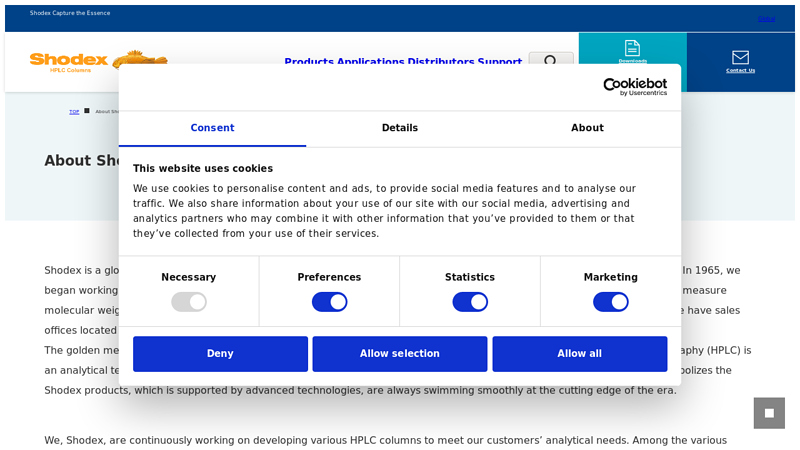
Task: Click the search magnifier icon
Action: tap(550, 61)
